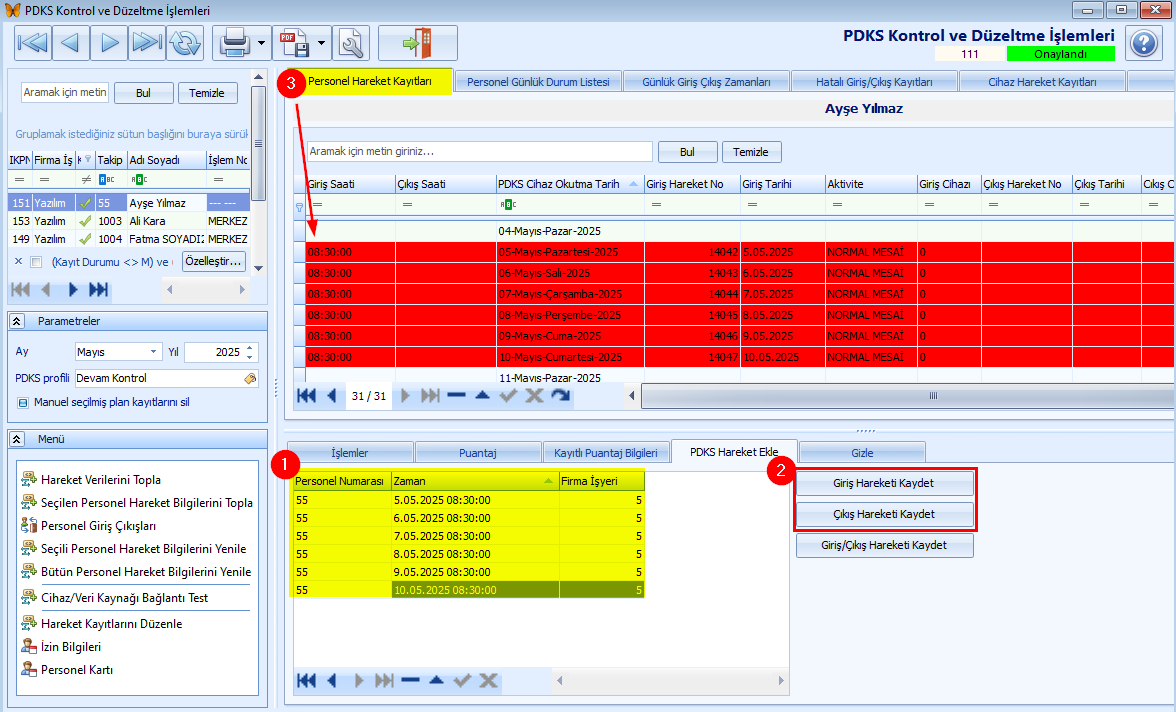Click the printer icon
The height and width of the screenshot is (712, 1176).
pos(234,43)
